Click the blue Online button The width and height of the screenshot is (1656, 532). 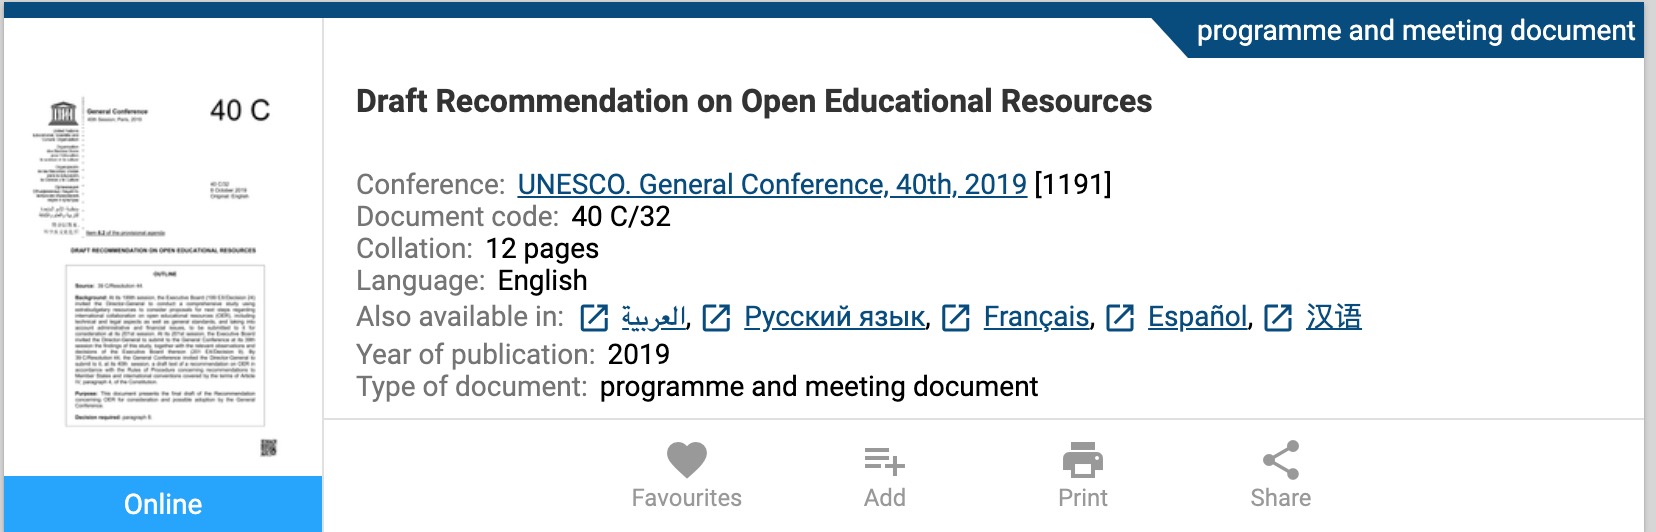(163, 504)
